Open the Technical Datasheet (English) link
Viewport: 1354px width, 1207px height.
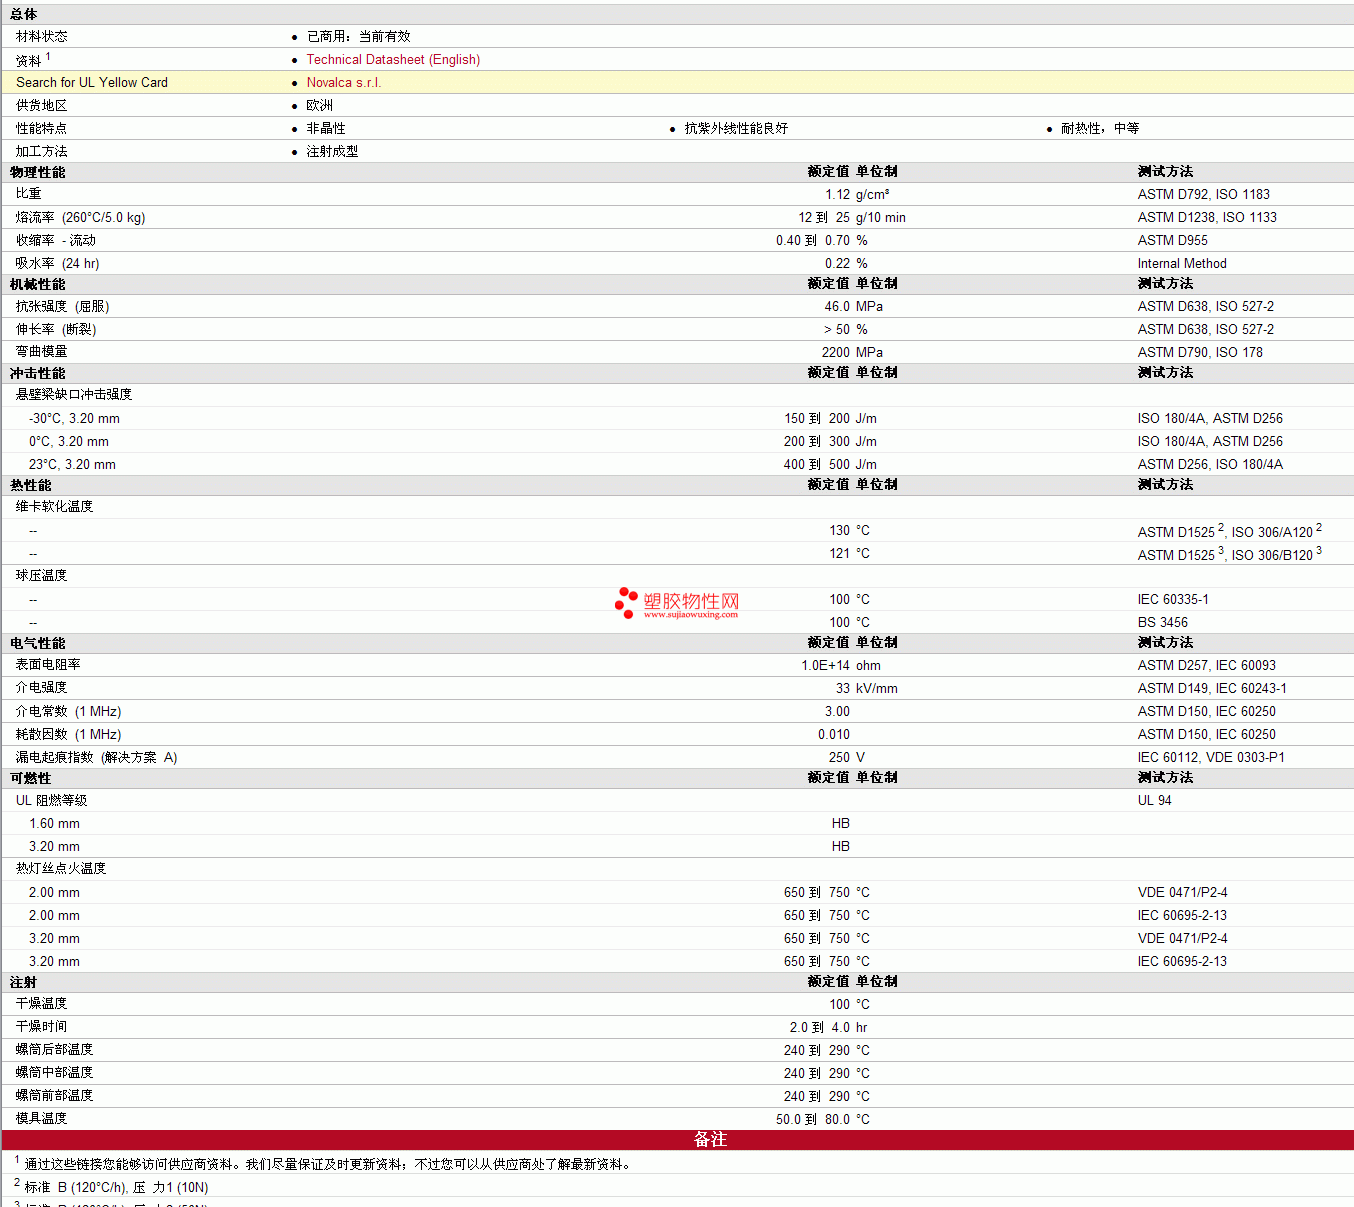click(x=393, y=60)
